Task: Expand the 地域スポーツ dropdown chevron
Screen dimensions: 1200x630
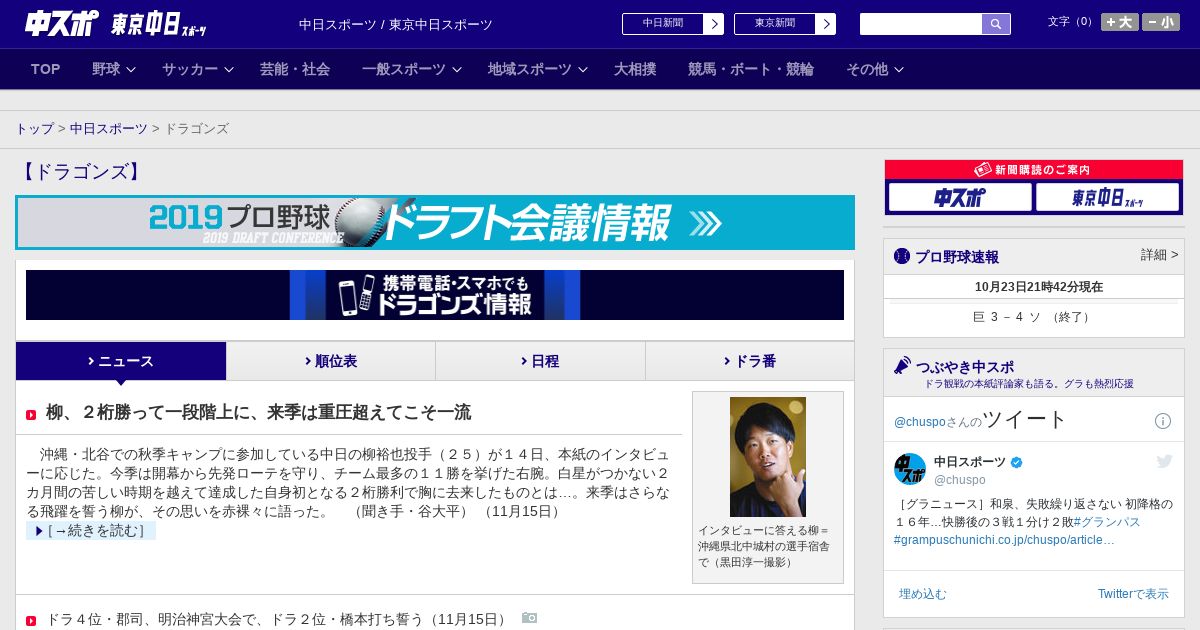Action: pos(583,69)
